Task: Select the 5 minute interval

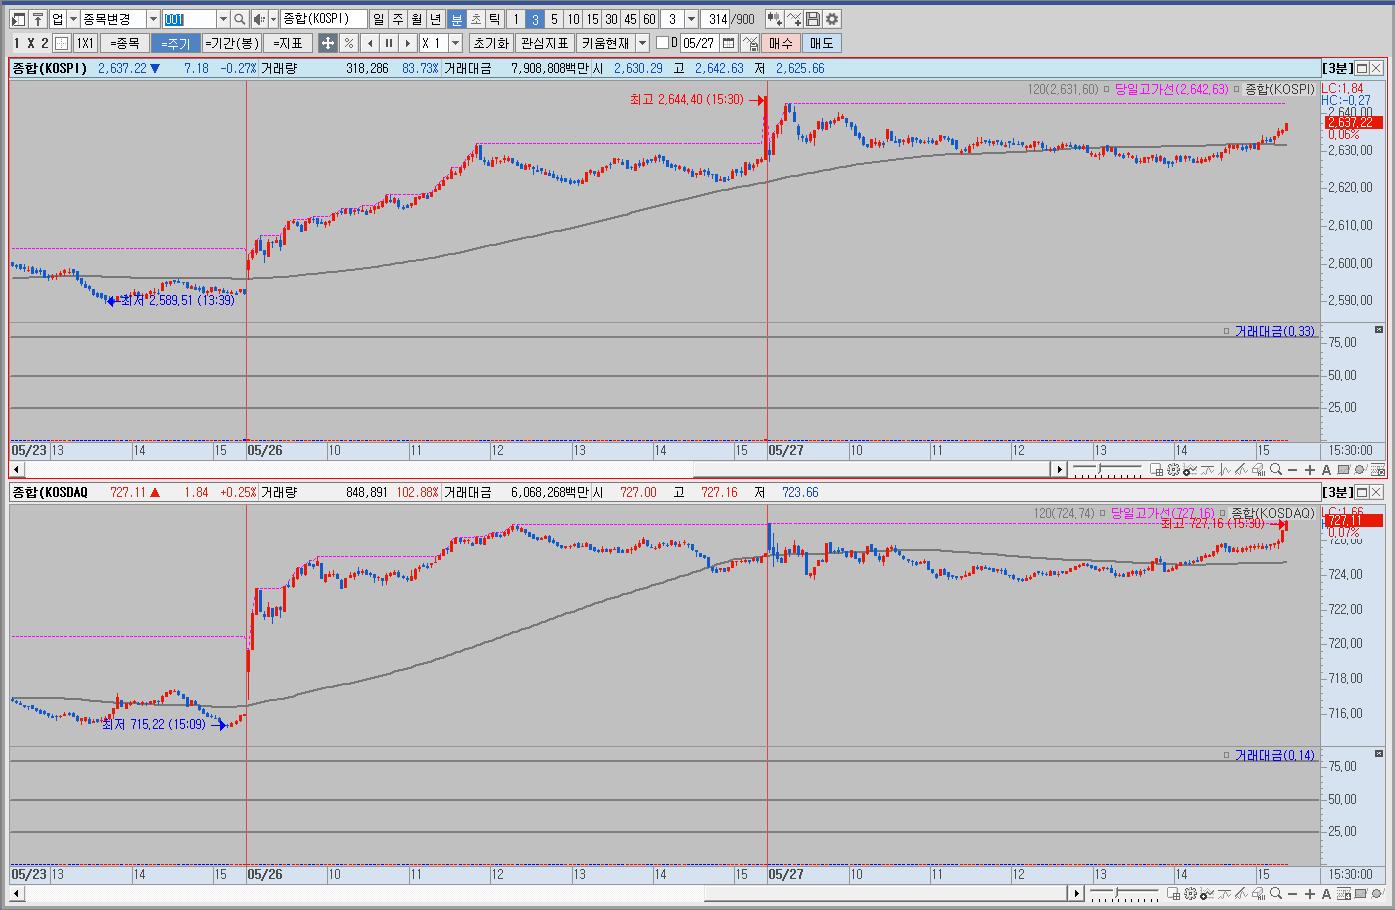Action: pyautogui.click(x=554, y=19)
